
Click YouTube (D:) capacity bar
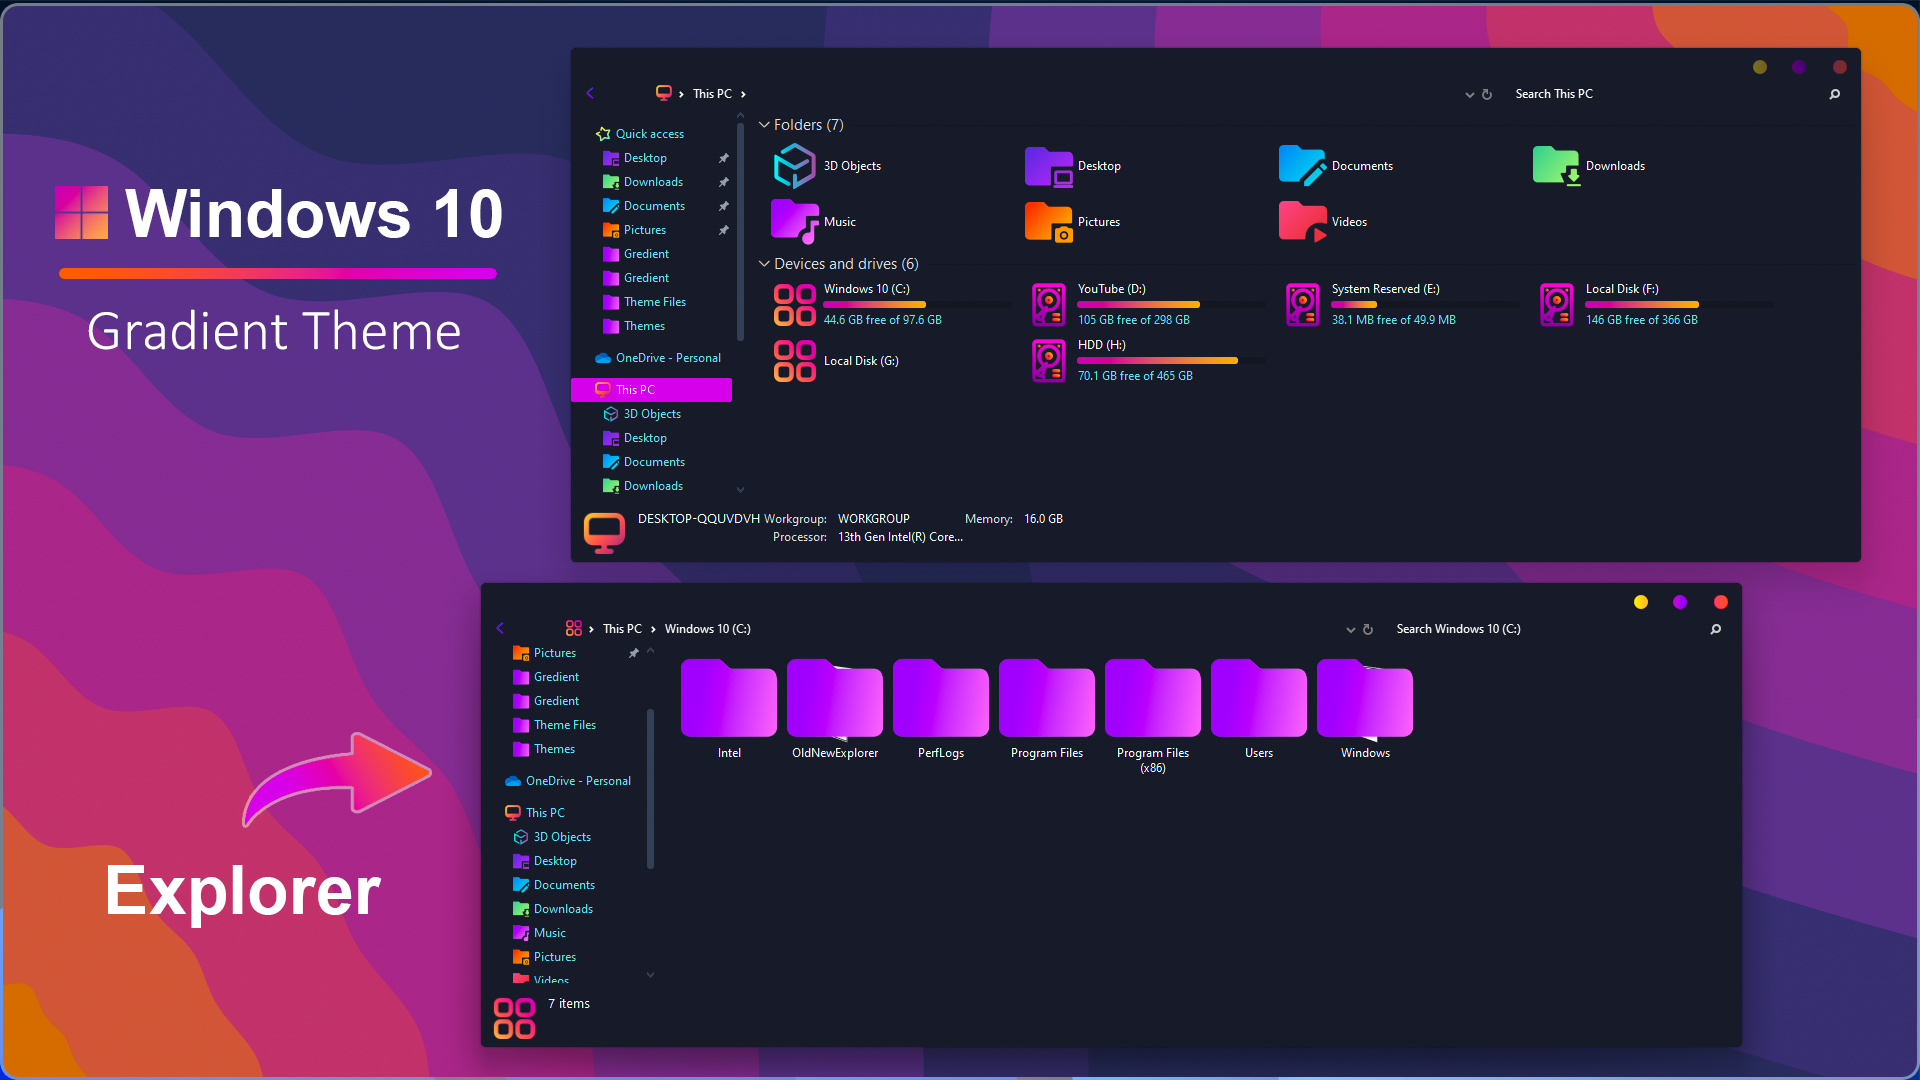coord(1171,304)
